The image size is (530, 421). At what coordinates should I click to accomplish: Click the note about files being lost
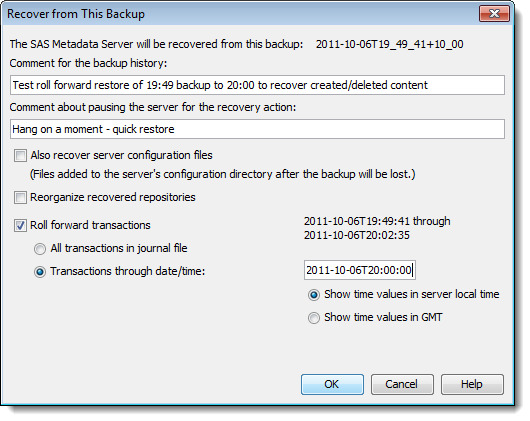(x=223, y=174)
